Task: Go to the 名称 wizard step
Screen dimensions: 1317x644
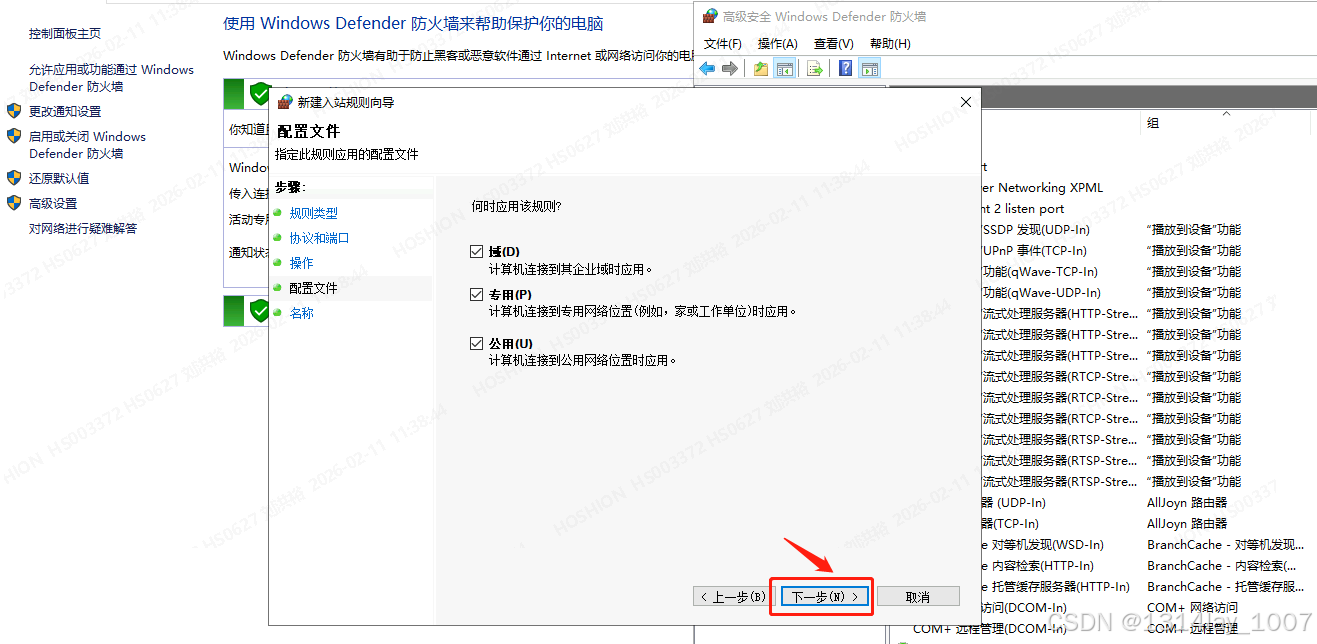Action: click(x=301, y=313)
